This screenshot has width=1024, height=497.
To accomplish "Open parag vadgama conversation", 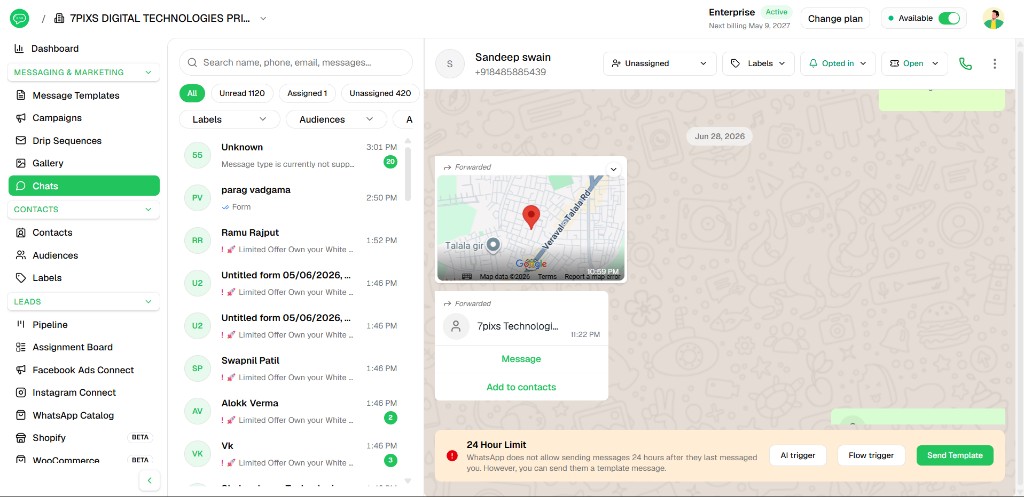I will pos(291,198).
